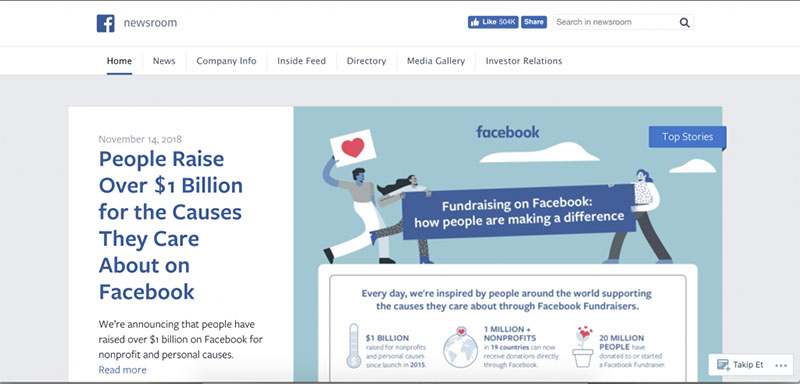
Task: Click the Top Stories badge
Action: point(687,137)
